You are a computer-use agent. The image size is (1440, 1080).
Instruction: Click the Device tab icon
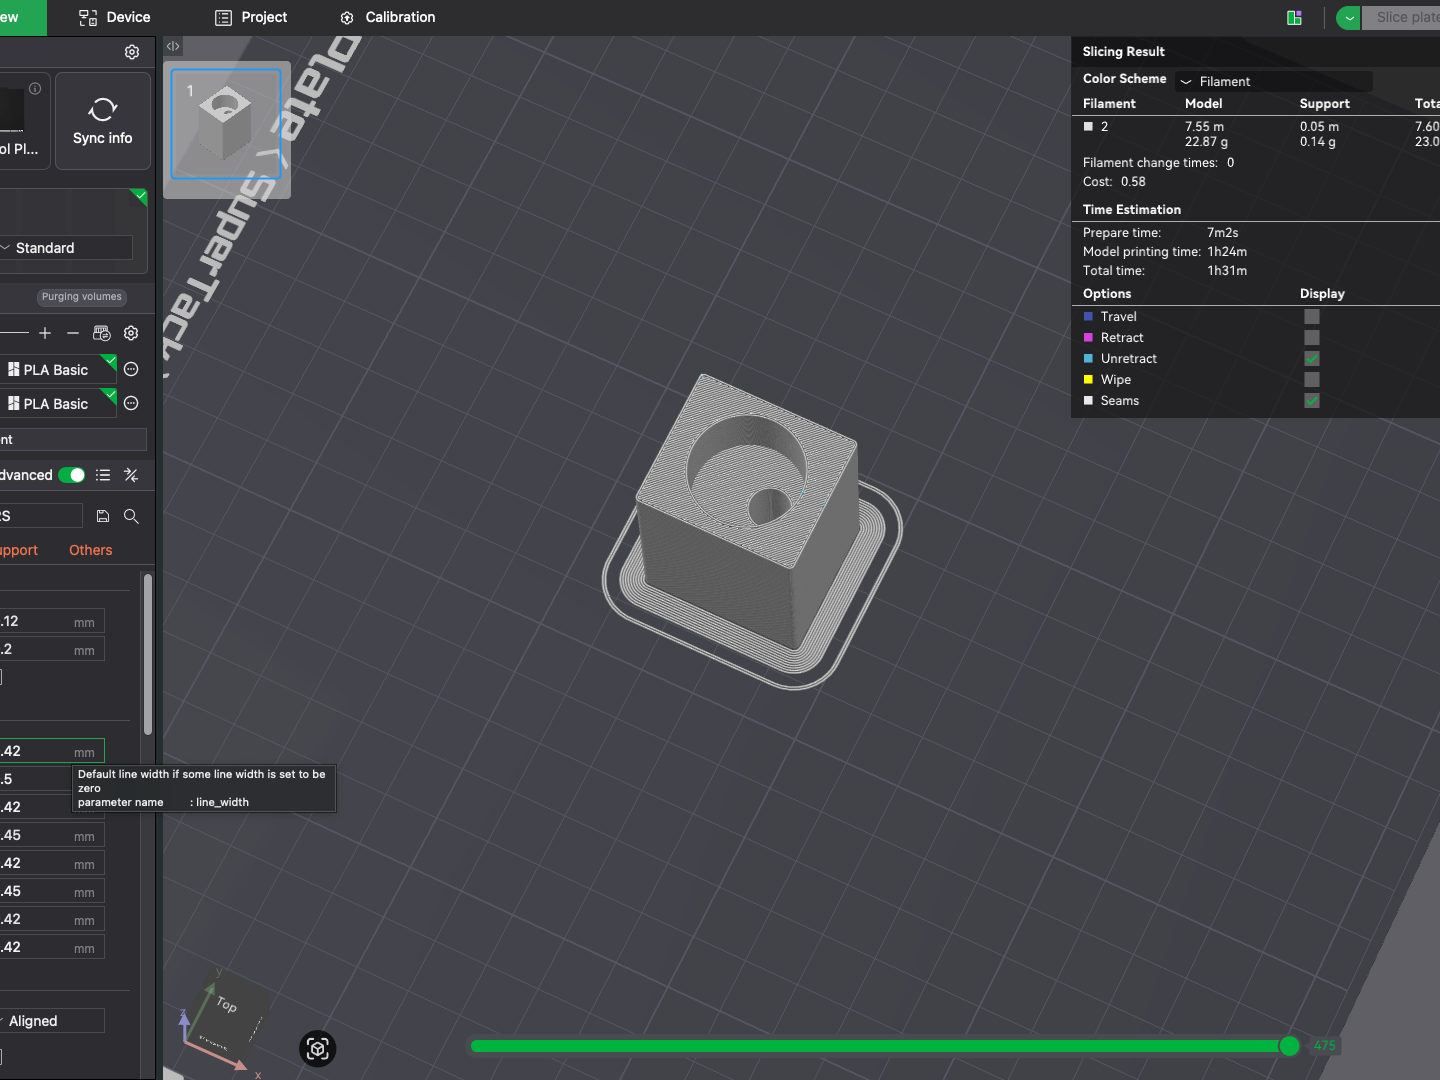pyautogui.click(x=88, y=17)
